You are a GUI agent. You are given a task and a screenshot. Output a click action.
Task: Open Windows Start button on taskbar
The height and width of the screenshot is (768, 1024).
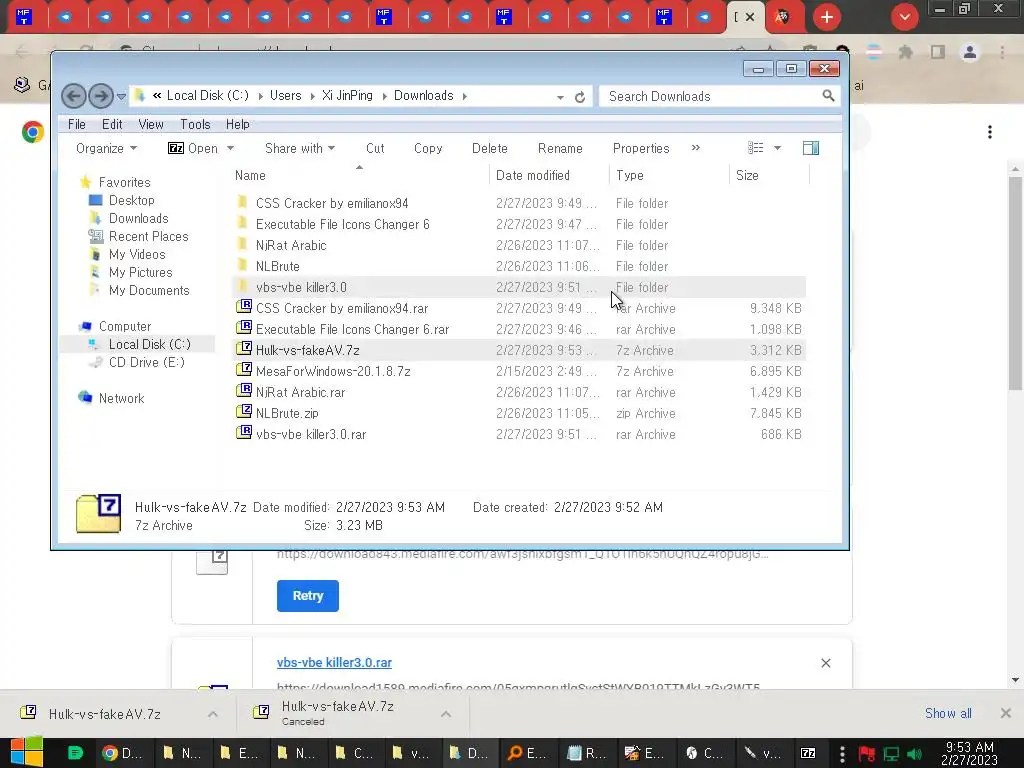pyautogui.click(x=27, y=752)
